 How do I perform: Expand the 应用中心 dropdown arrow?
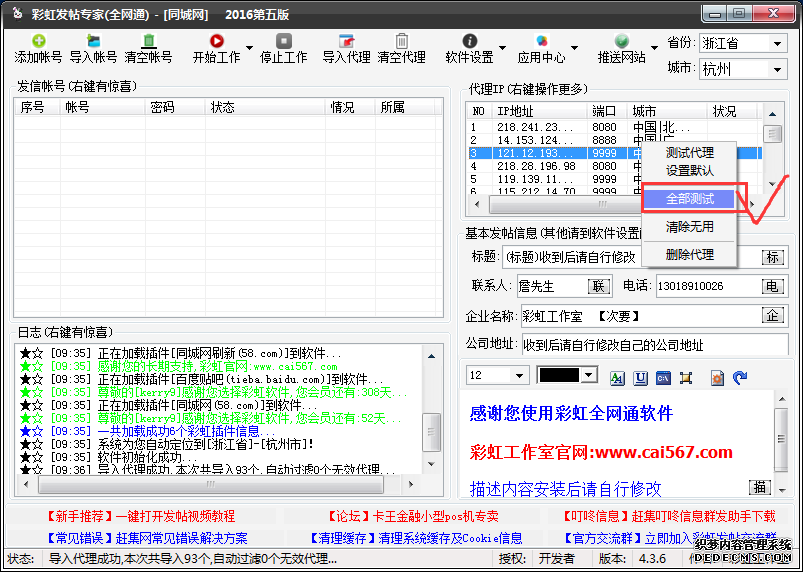click(x=574, y=48)
